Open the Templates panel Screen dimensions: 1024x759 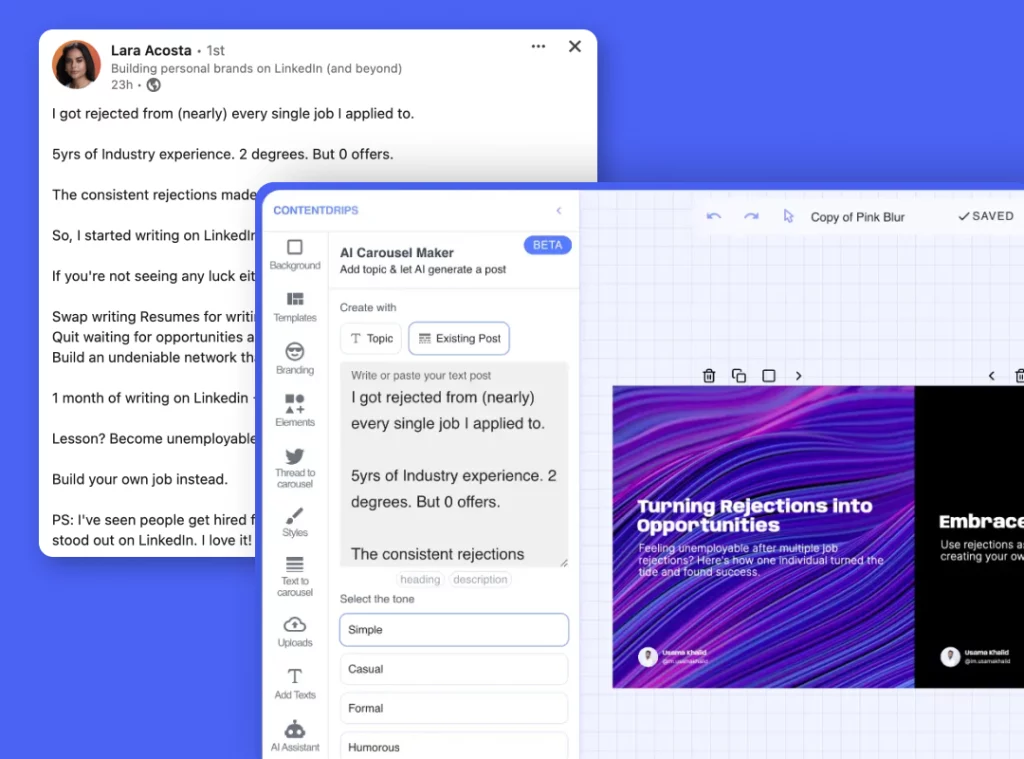click(x=295, y=306)
